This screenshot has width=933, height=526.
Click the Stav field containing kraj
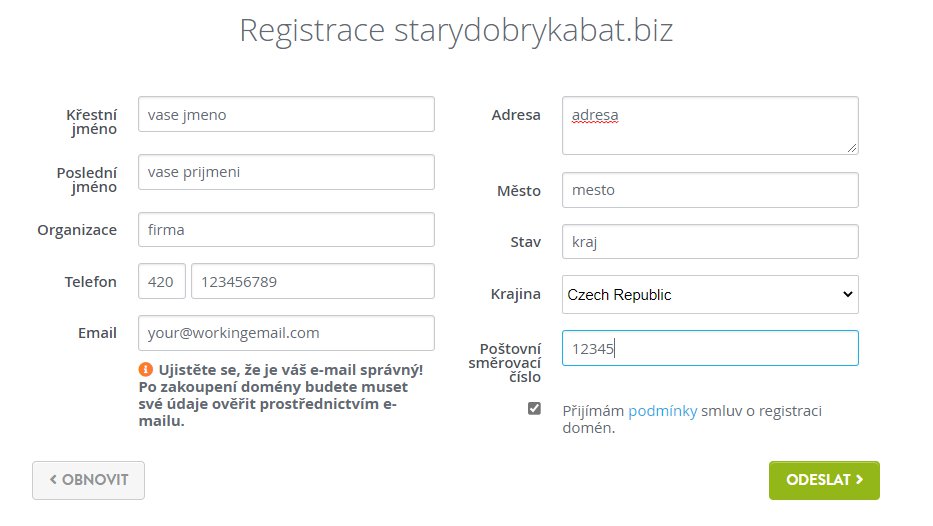(x=710, y=242)
